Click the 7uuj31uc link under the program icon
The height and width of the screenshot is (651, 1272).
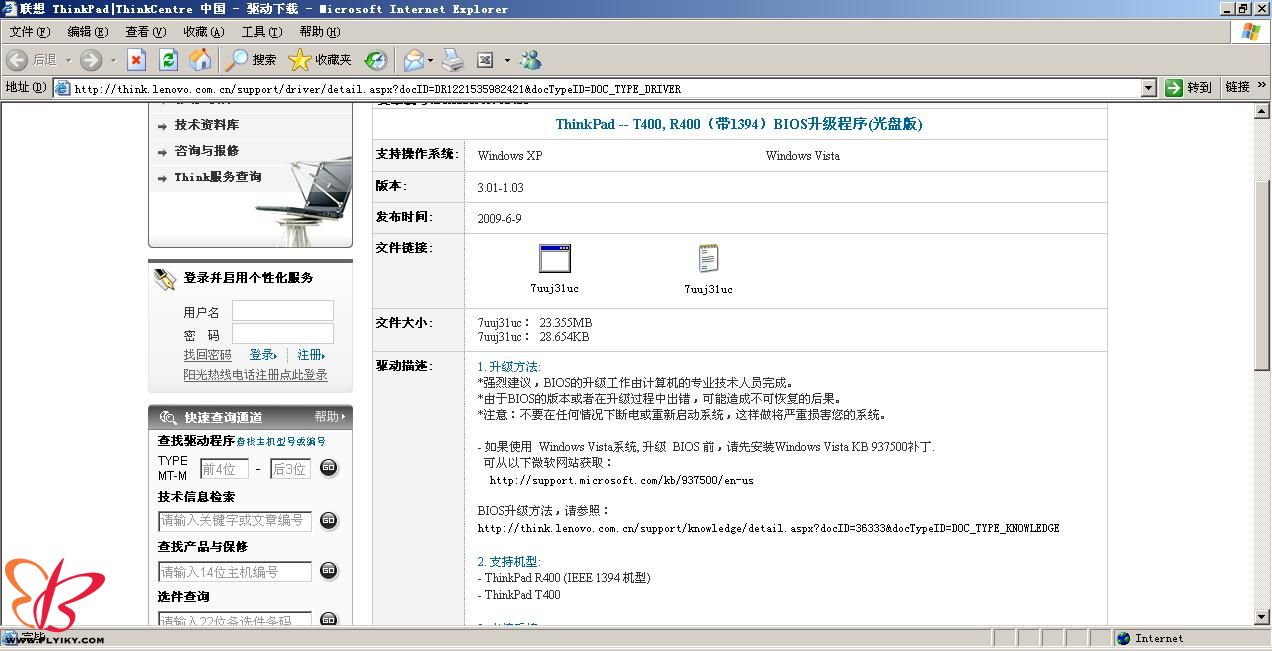click(554, 288)
